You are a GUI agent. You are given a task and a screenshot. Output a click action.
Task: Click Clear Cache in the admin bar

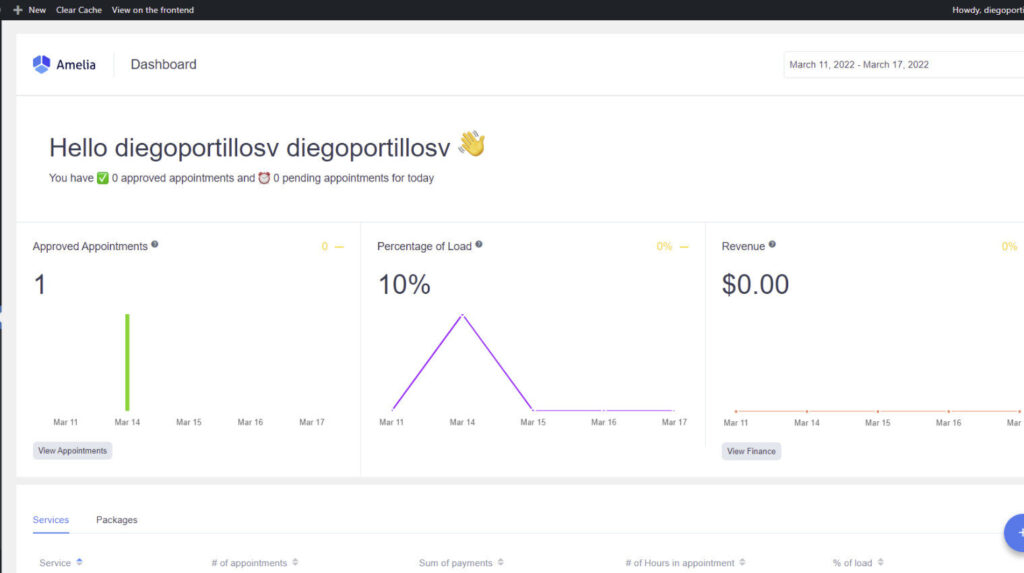(x=79, y=10)
